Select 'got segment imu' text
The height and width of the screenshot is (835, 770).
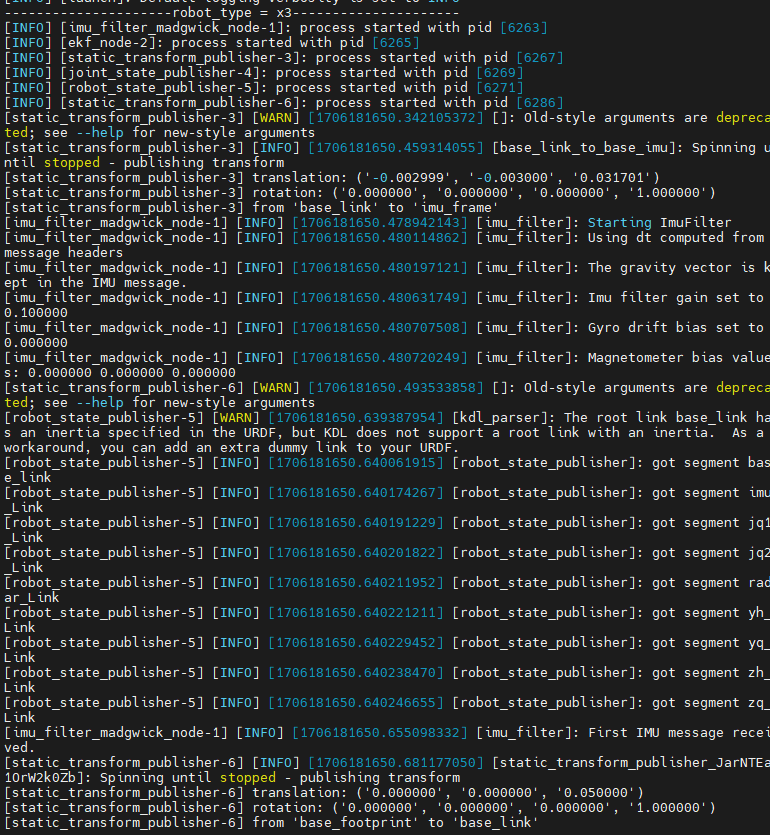tap(711, 493)
